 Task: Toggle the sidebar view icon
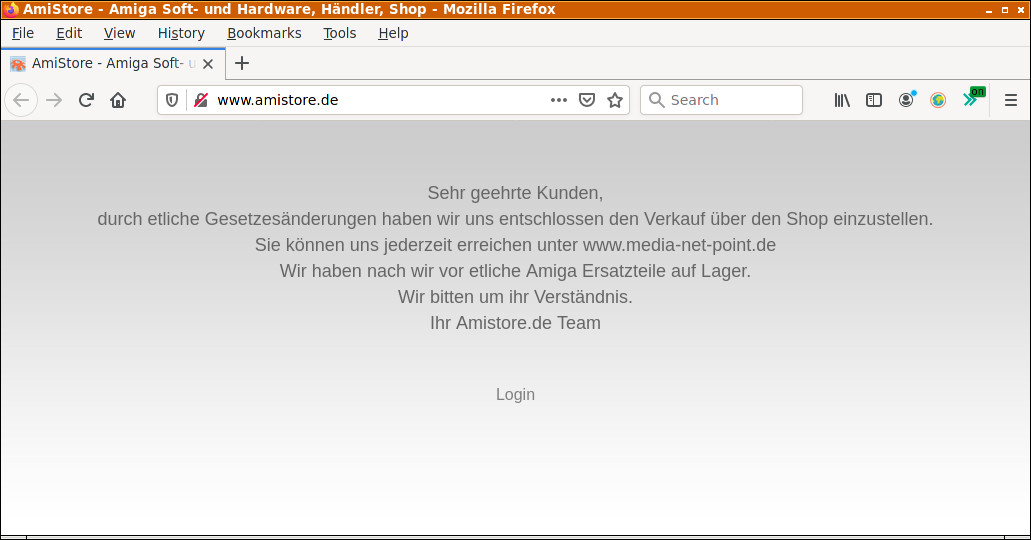click(874, 100)
